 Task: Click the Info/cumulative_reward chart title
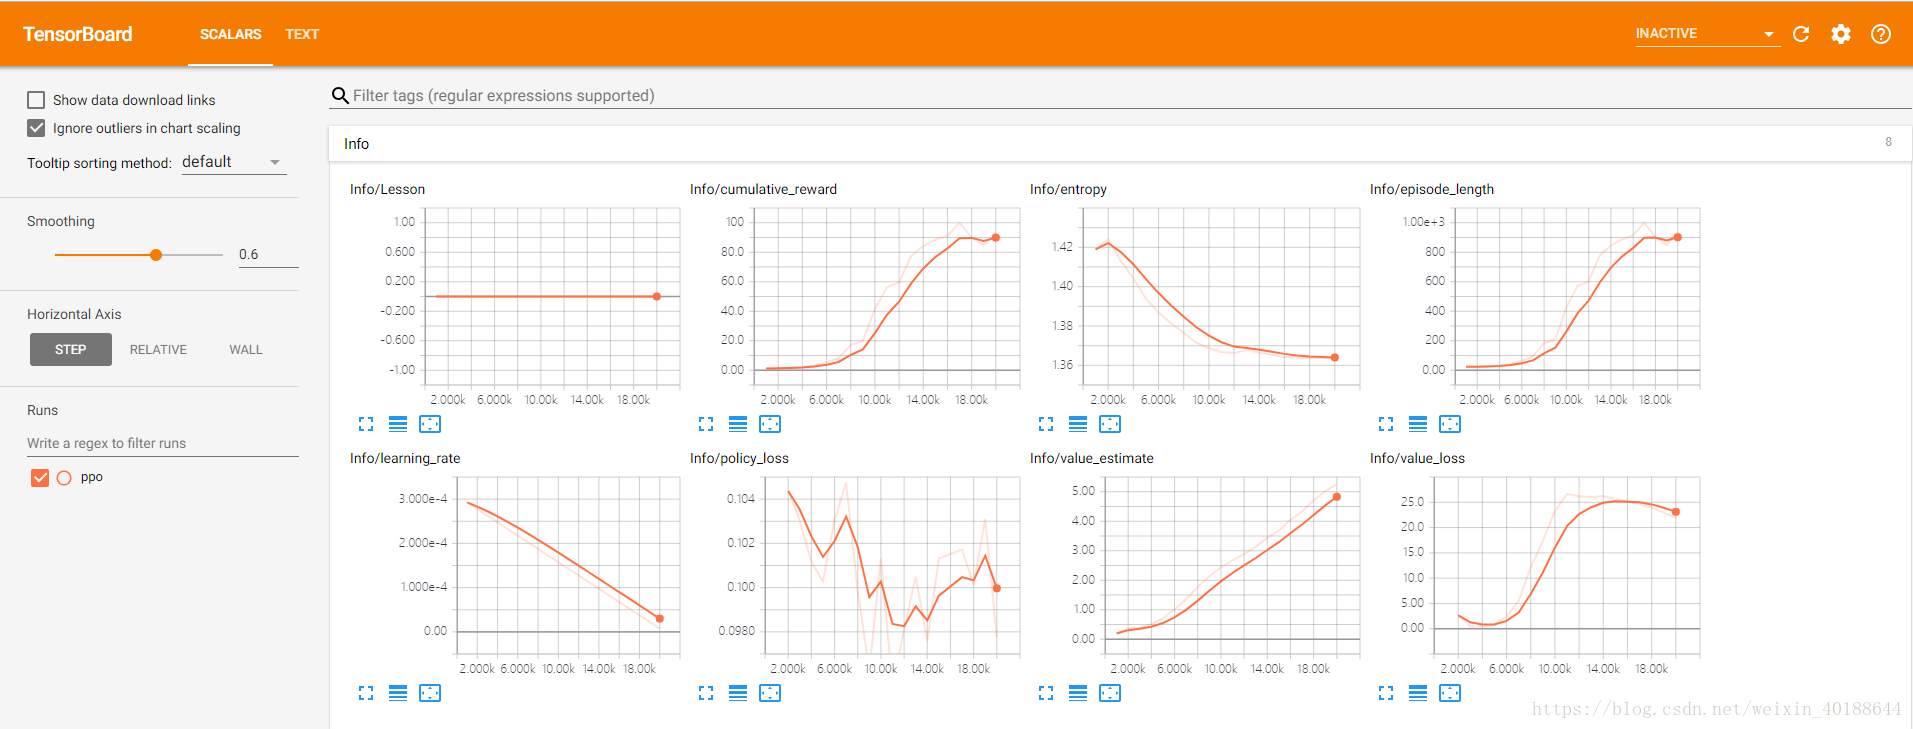763,189
